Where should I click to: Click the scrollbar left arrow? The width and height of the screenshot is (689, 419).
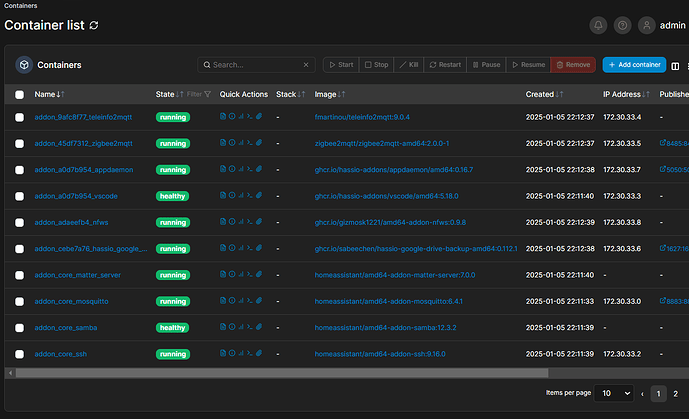(11, 373)
